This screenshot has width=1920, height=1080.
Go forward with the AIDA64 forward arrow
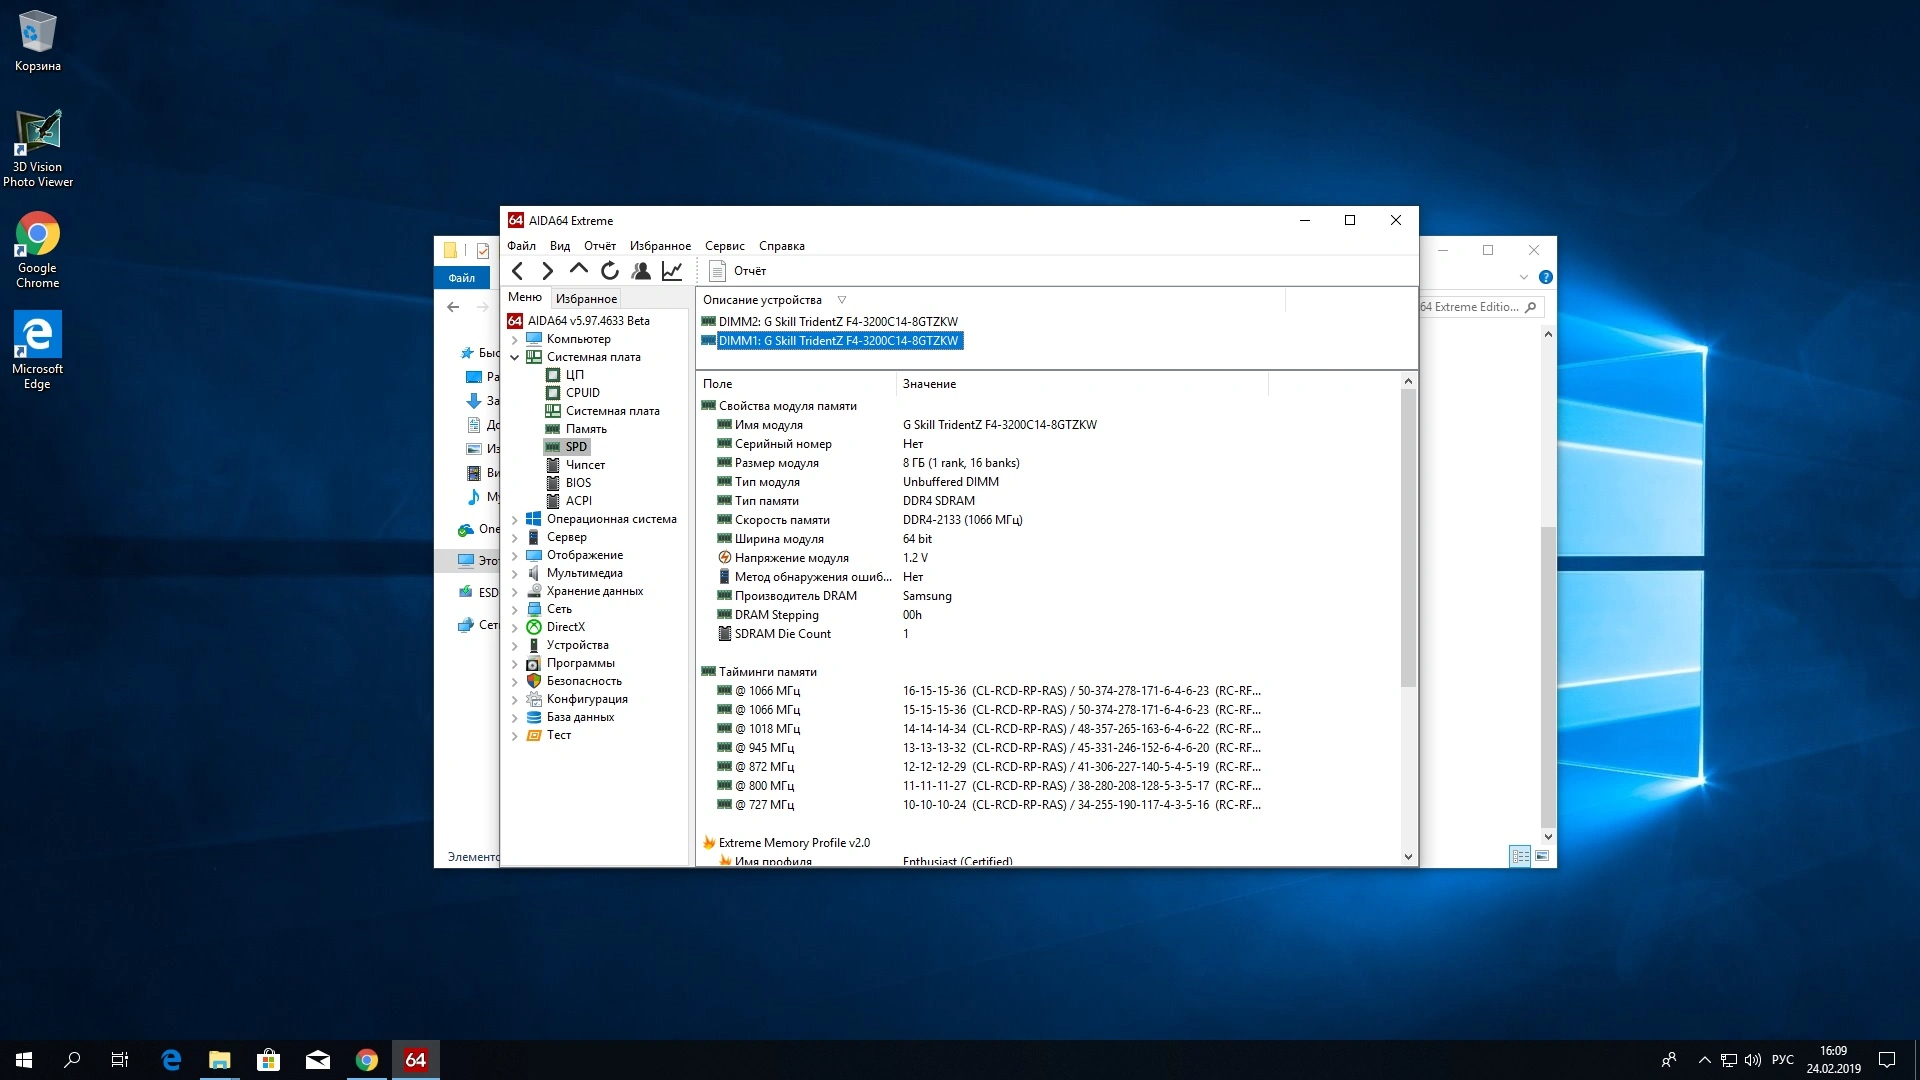coord(547,271)
